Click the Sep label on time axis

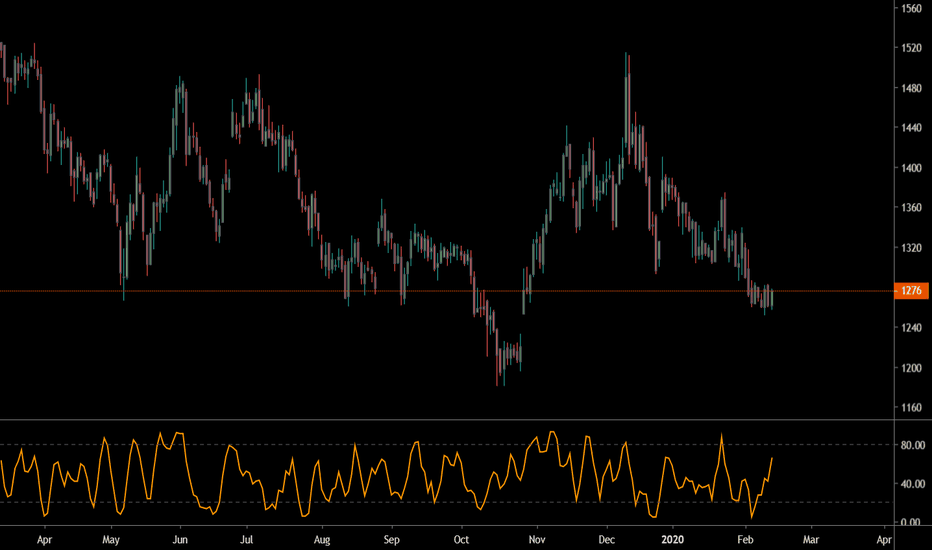coord(392,540)
